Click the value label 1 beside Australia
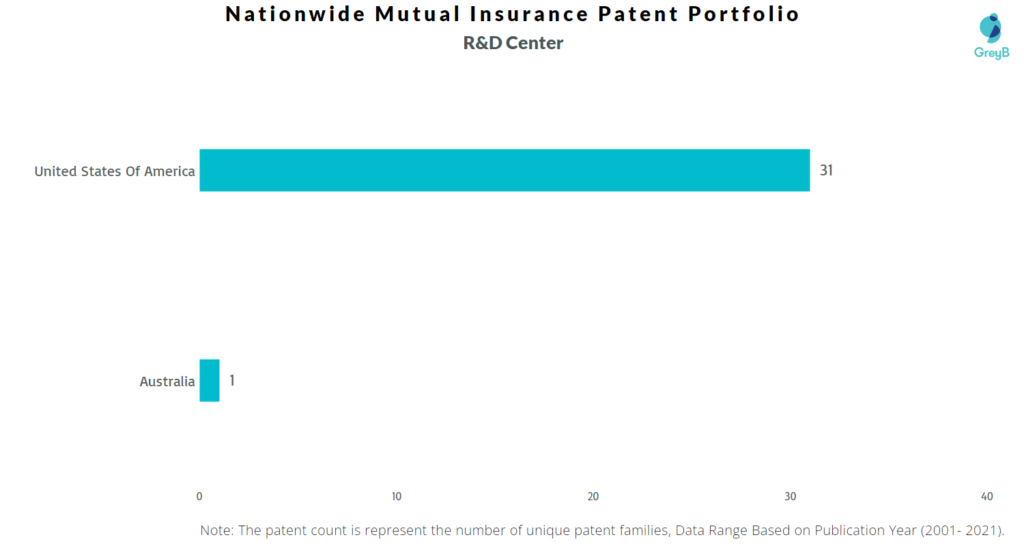 click(232, 380)
